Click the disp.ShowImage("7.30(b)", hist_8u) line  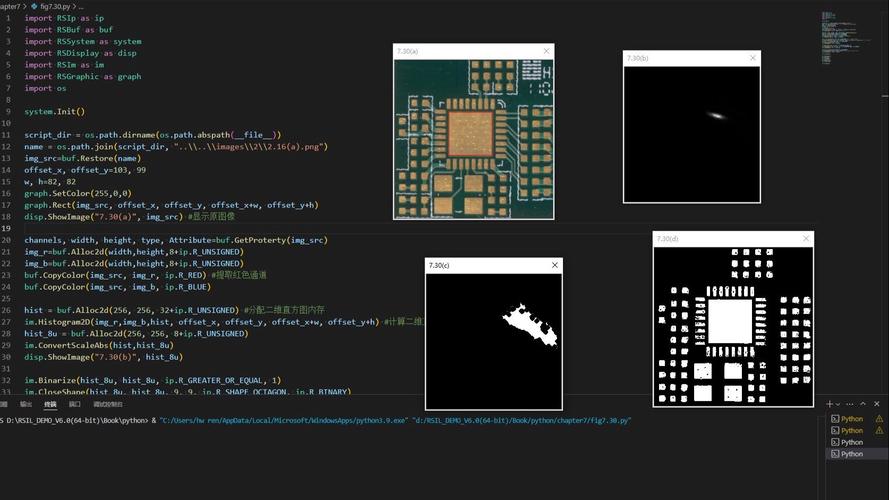pyautogui.click(x=104, y=357)
